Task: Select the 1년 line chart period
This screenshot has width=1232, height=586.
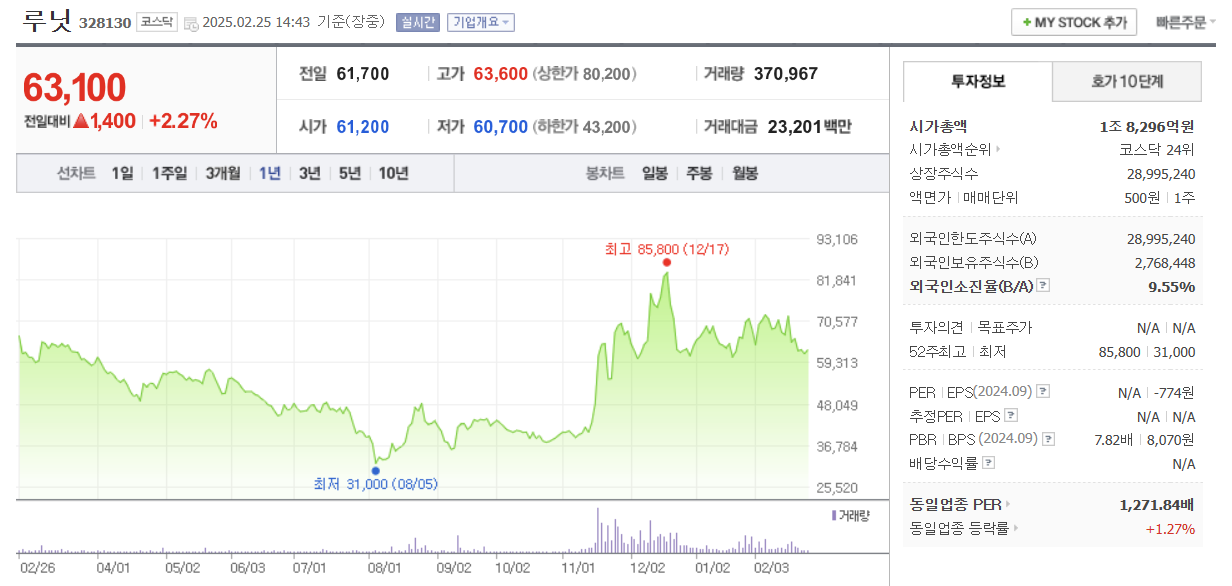Action: point(270,173)
